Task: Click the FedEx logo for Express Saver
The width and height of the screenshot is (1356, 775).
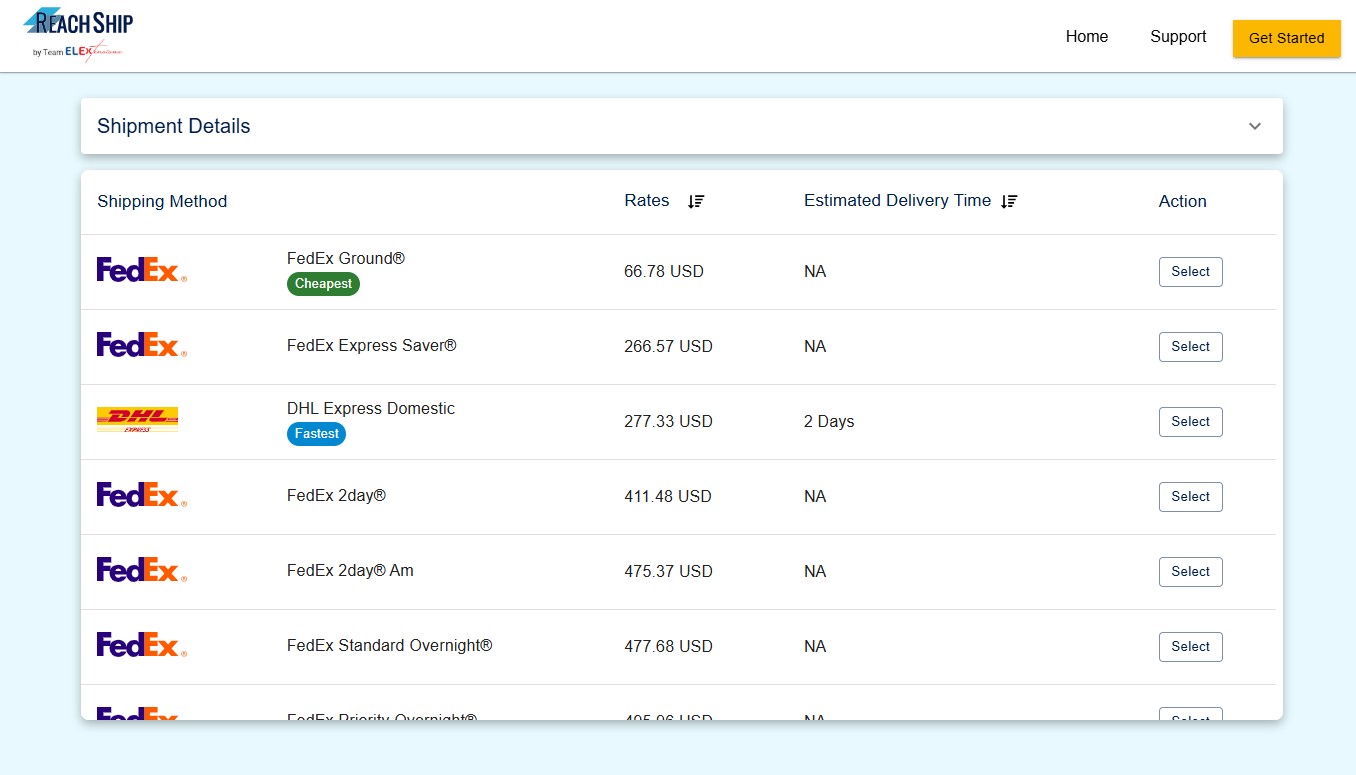Action: pyautogui.click(x=142, y=345)
